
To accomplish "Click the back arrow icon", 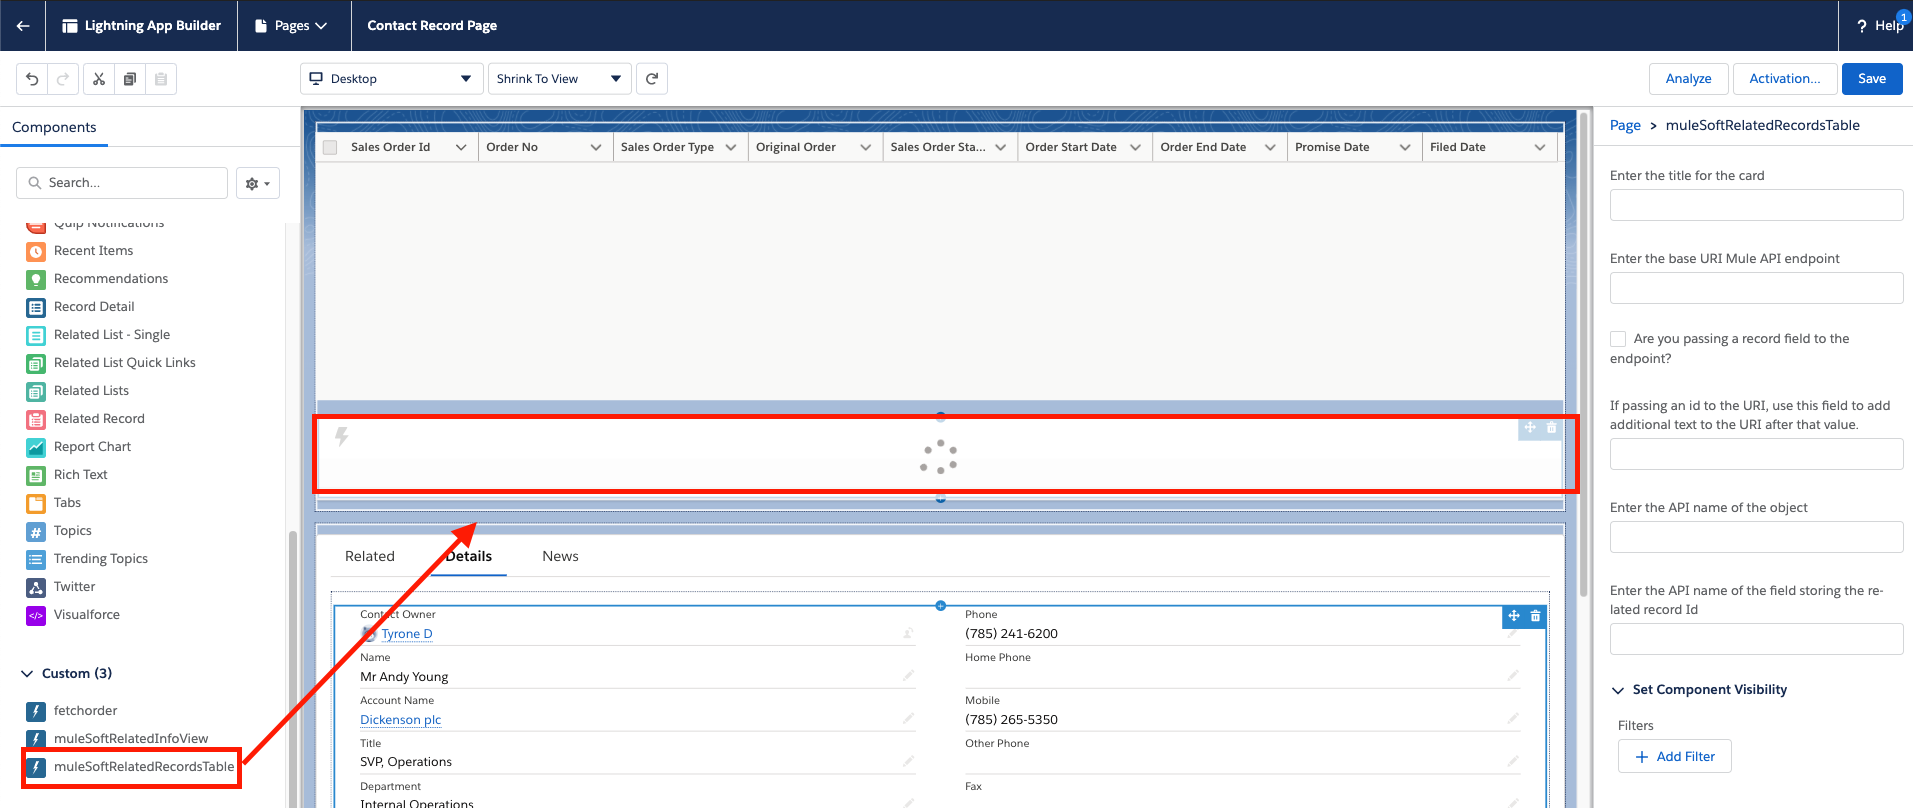I will (x=23, y=26).
